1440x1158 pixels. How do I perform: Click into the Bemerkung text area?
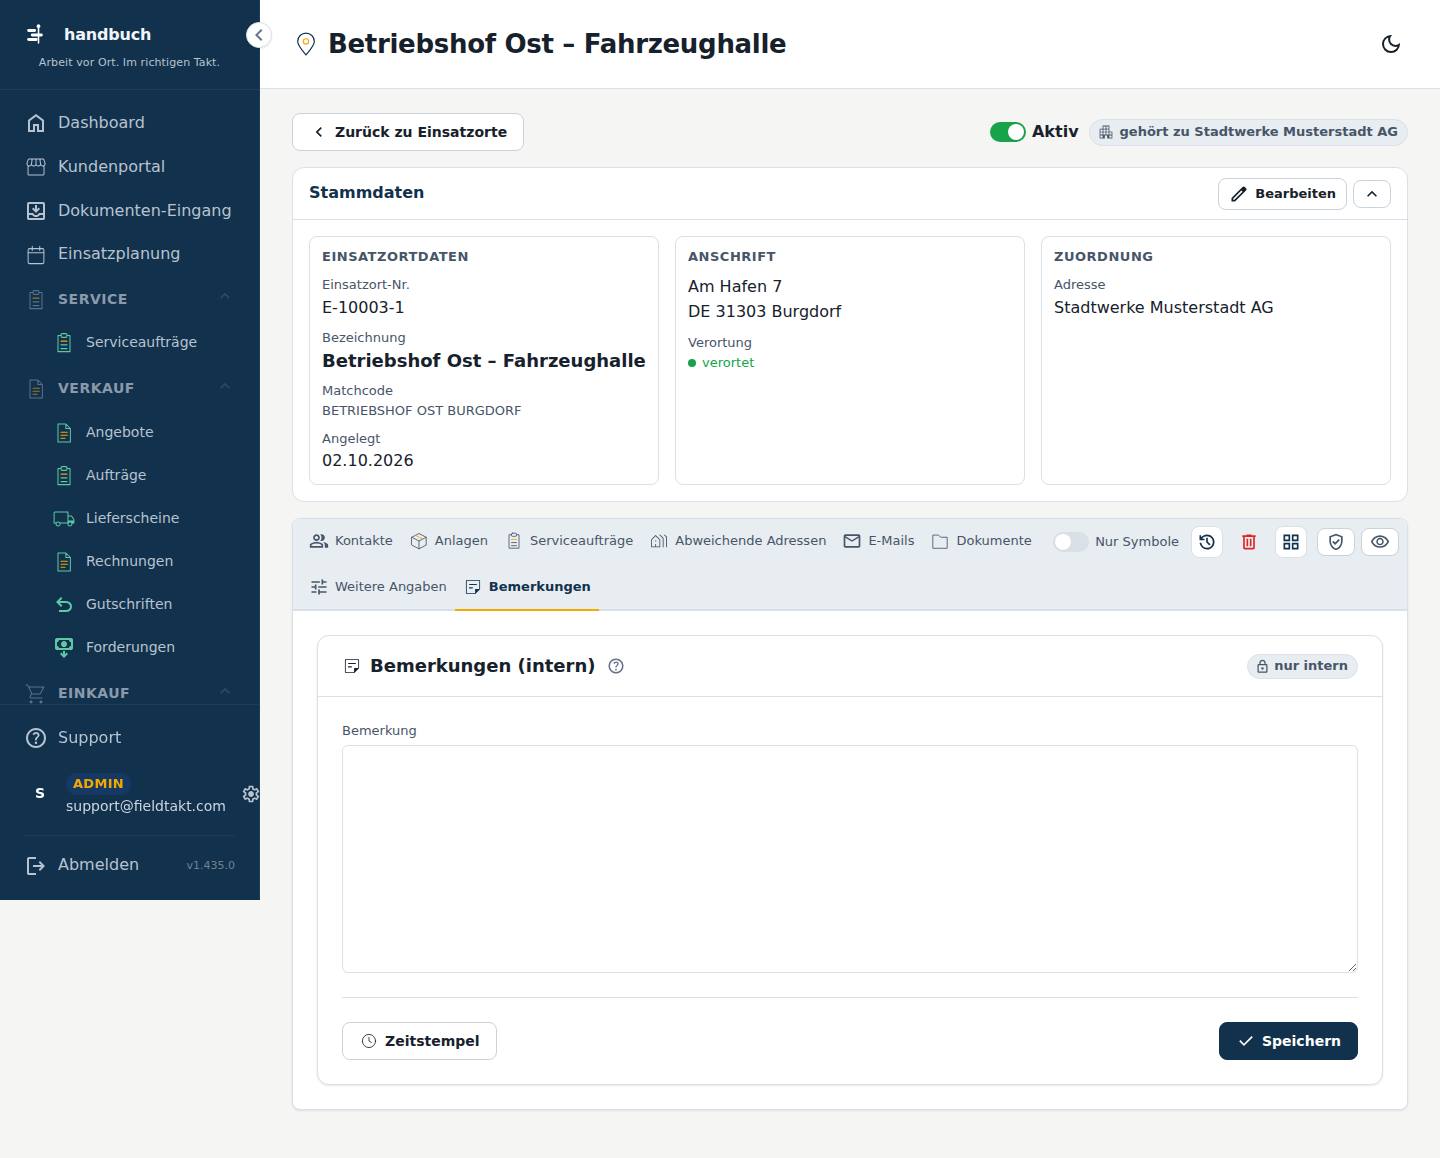[850, 859]
